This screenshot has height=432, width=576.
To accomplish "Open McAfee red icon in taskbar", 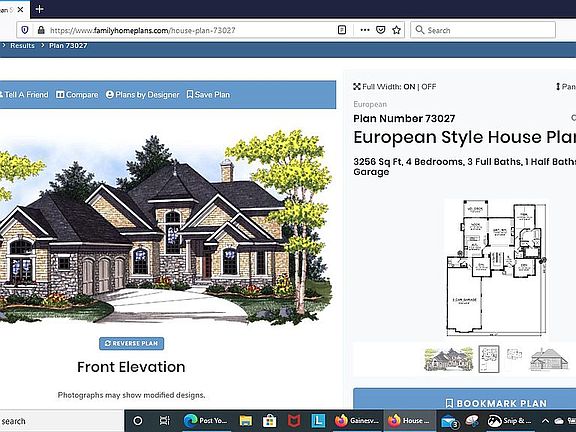I will 294,421.
